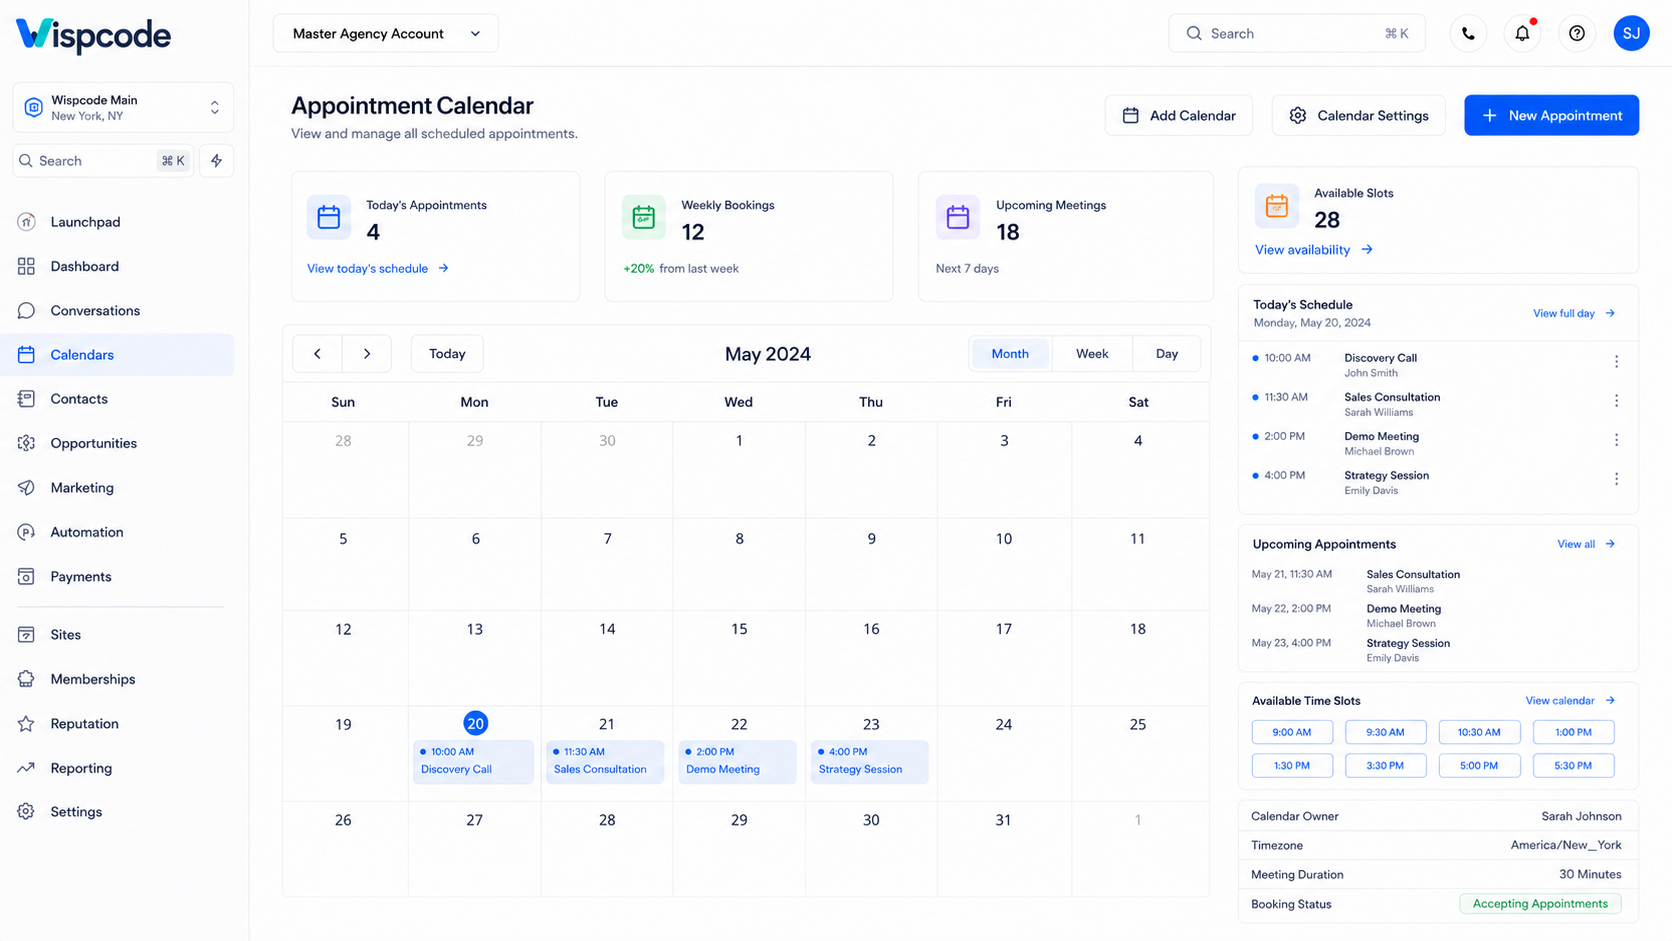
Task: Click the Upcoming Meetings purple icon
Action: coord(958,217)
